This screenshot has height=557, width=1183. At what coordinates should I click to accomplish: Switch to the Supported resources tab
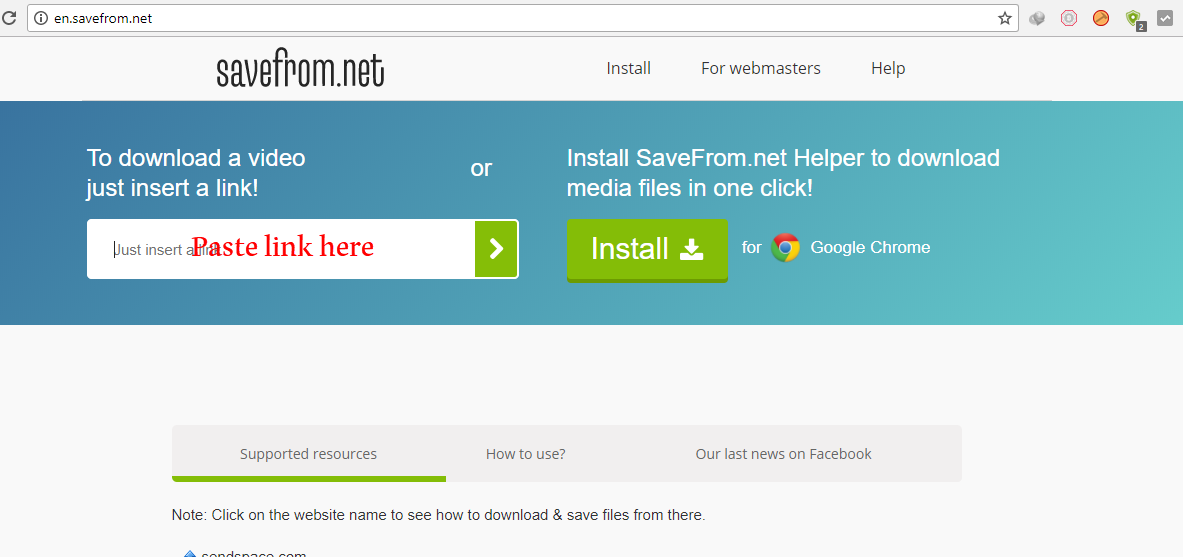(x=309, y=454)
